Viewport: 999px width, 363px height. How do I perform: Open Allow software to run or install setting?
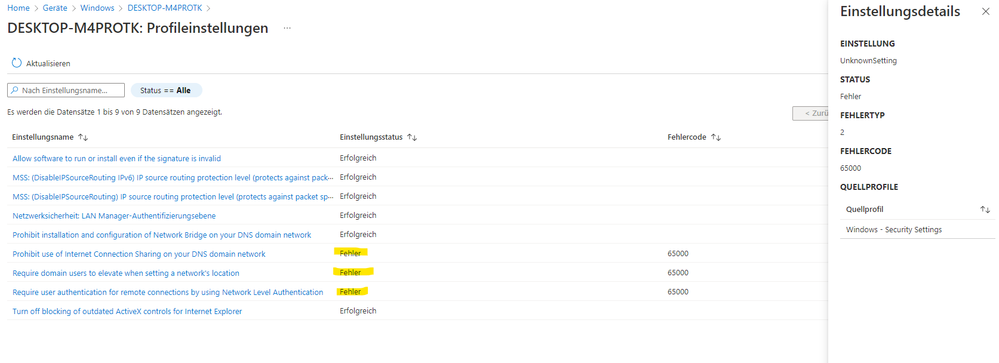point(117,158)
